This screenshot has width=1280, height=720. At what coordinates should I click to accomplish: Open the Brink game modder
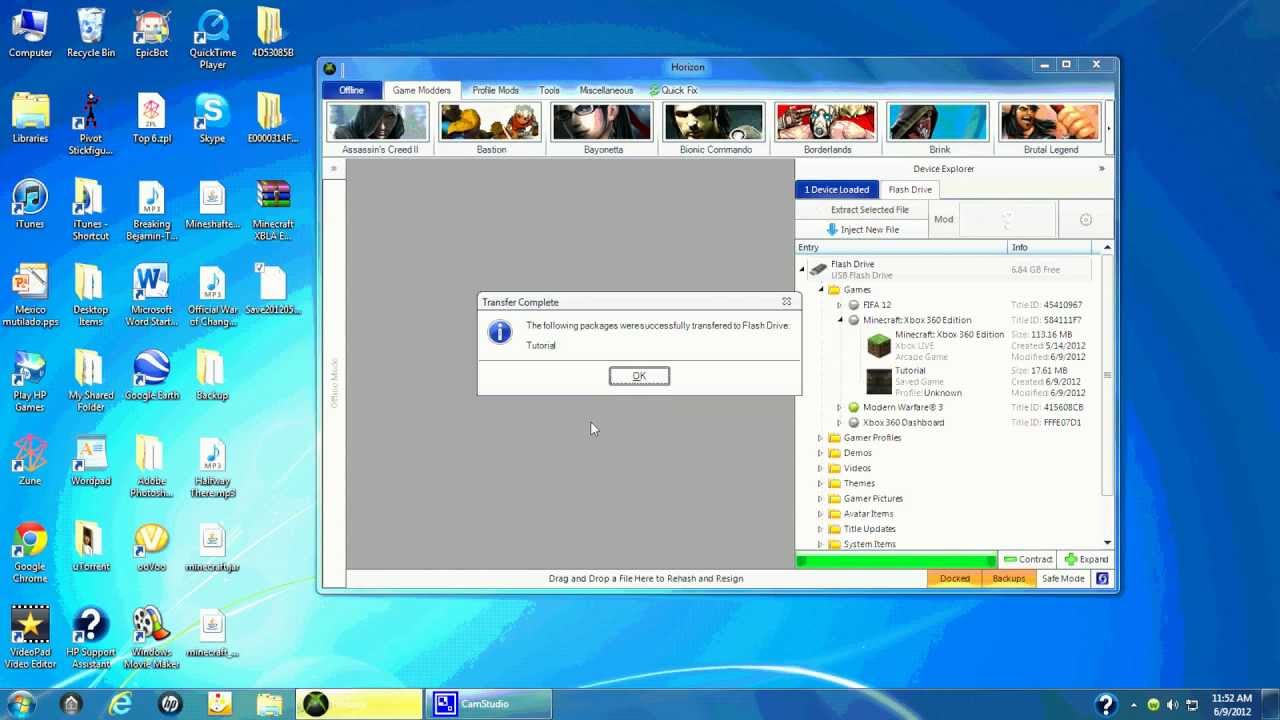pyautogui.click(x=939, y=129)
